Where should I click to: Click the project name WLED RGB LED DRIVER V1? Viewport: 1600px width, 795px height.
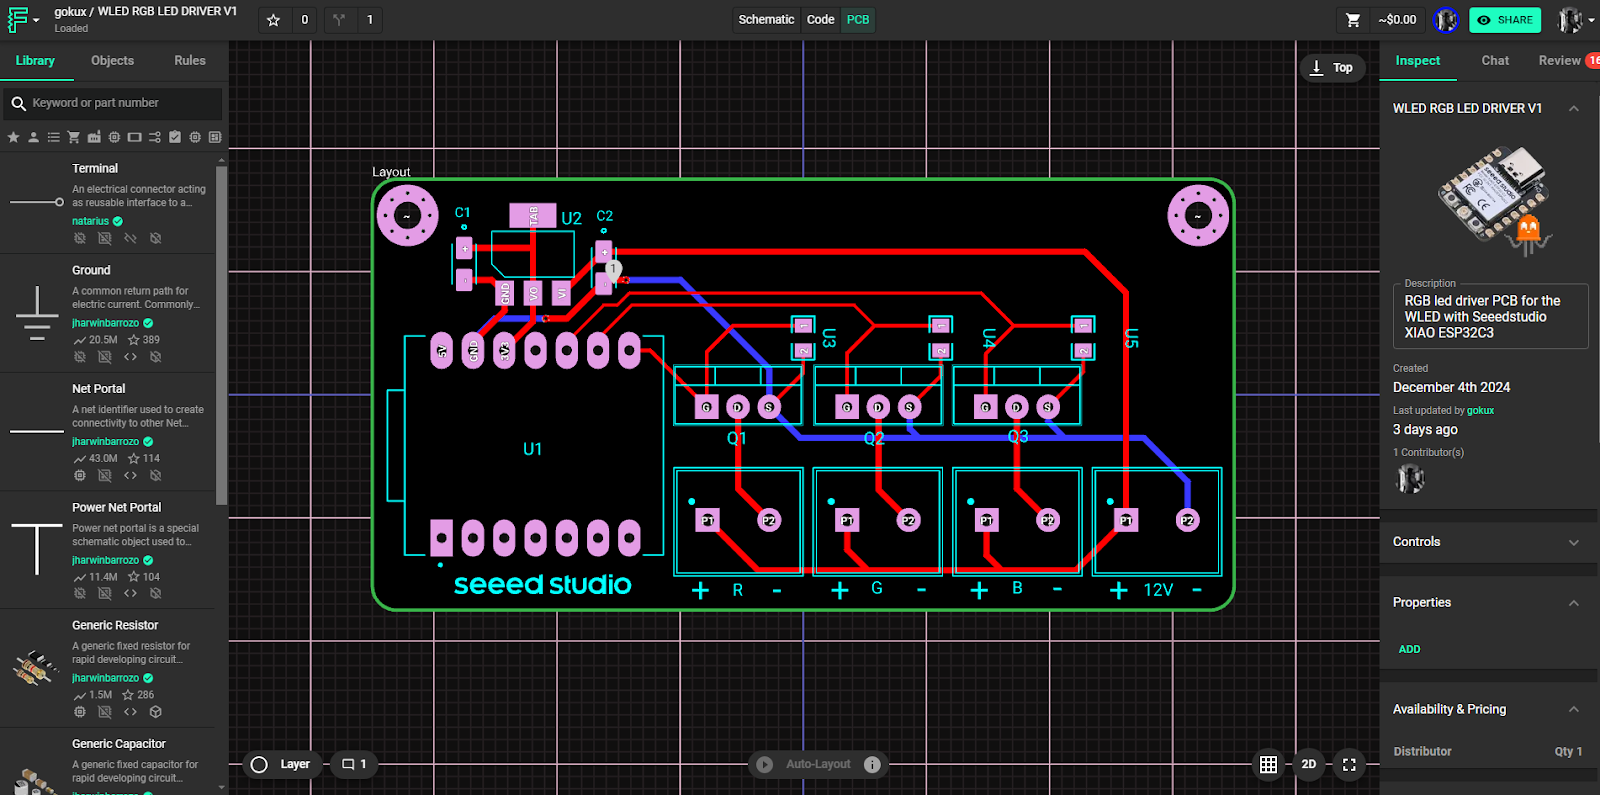[167, 12]
